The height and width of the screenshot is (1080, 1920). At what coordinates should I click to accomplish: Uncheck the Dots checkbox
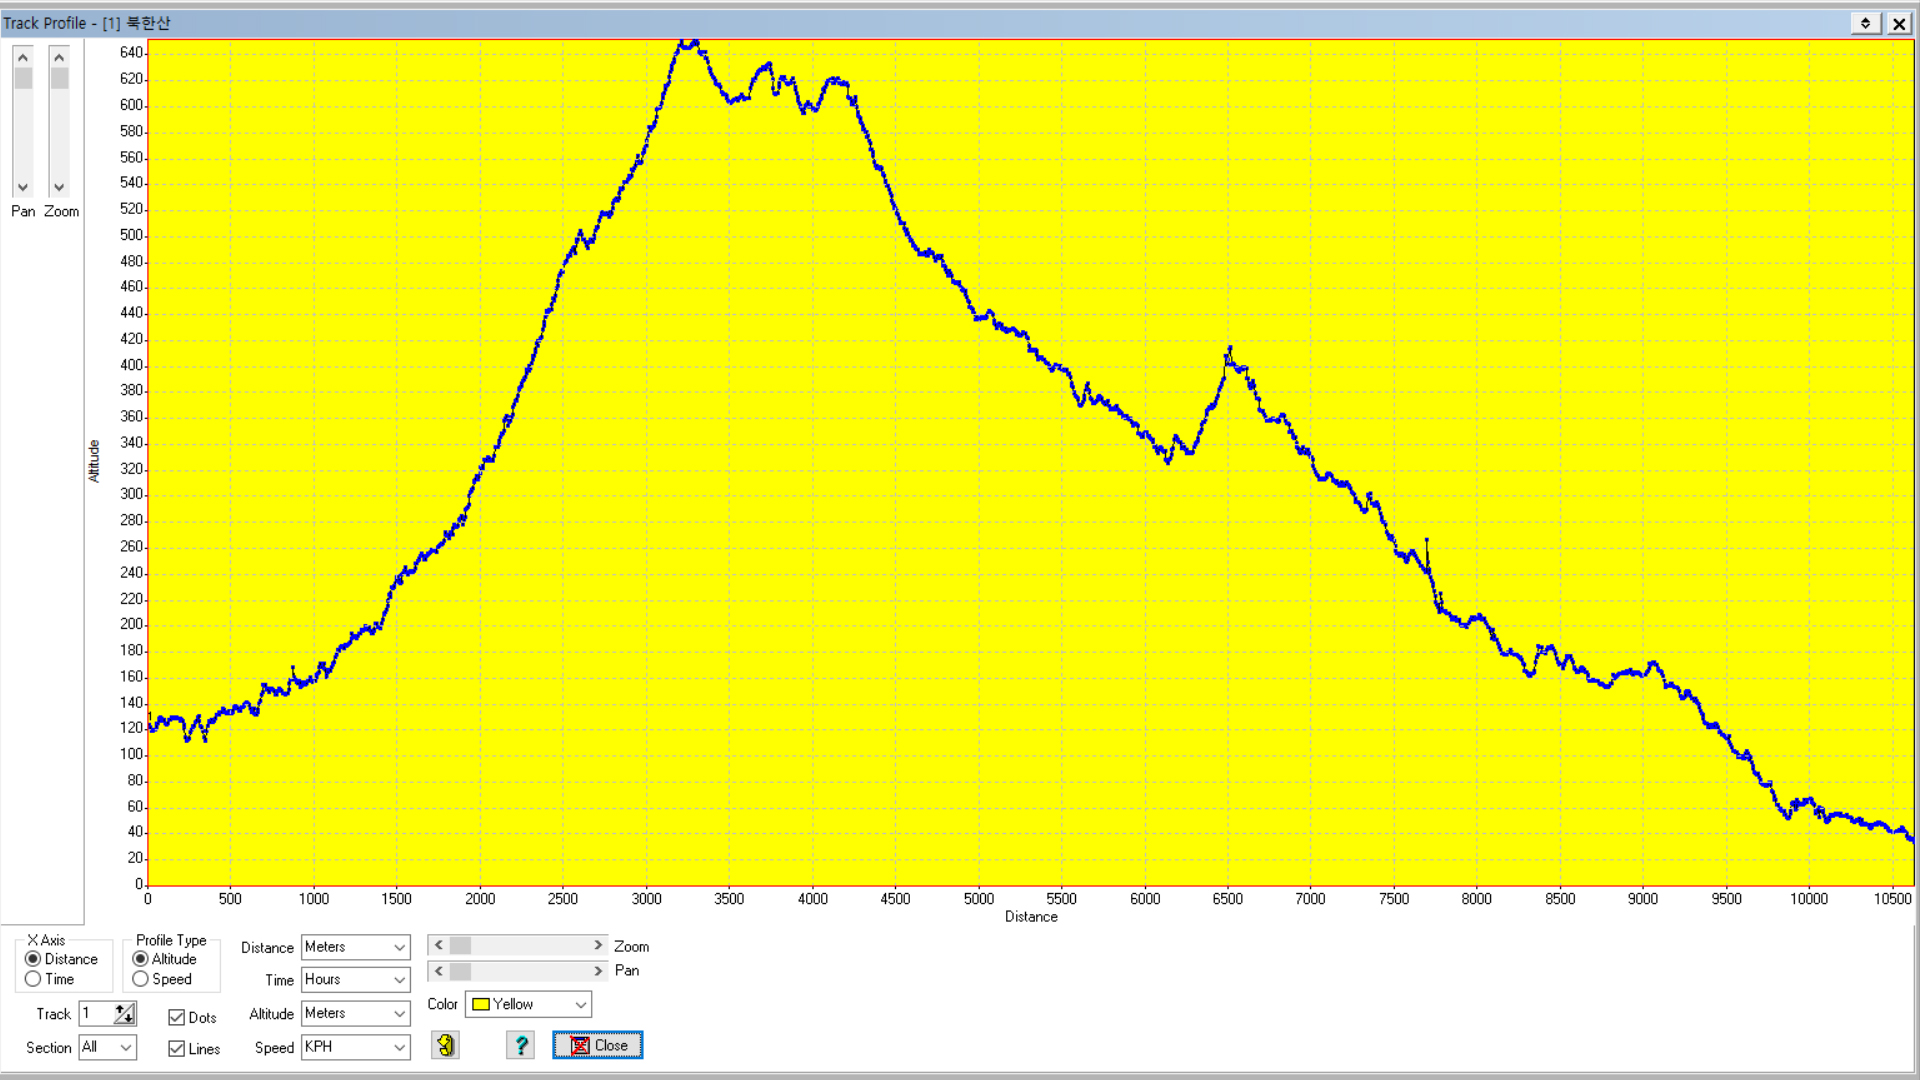pos(177,1017)
